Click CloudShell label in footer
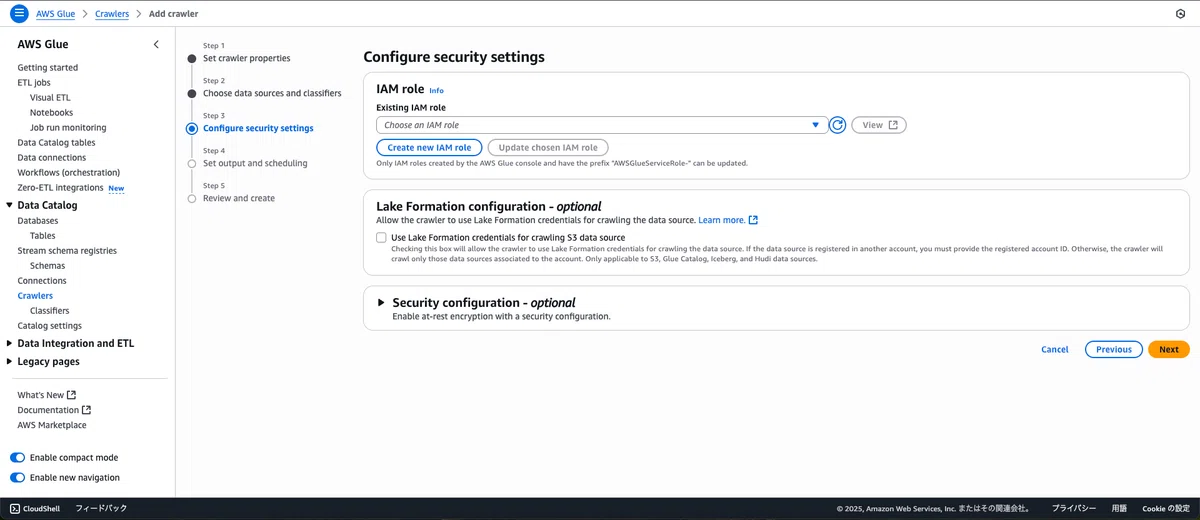Viewport: 1200px width, 520px height. (x=41, y=508)
